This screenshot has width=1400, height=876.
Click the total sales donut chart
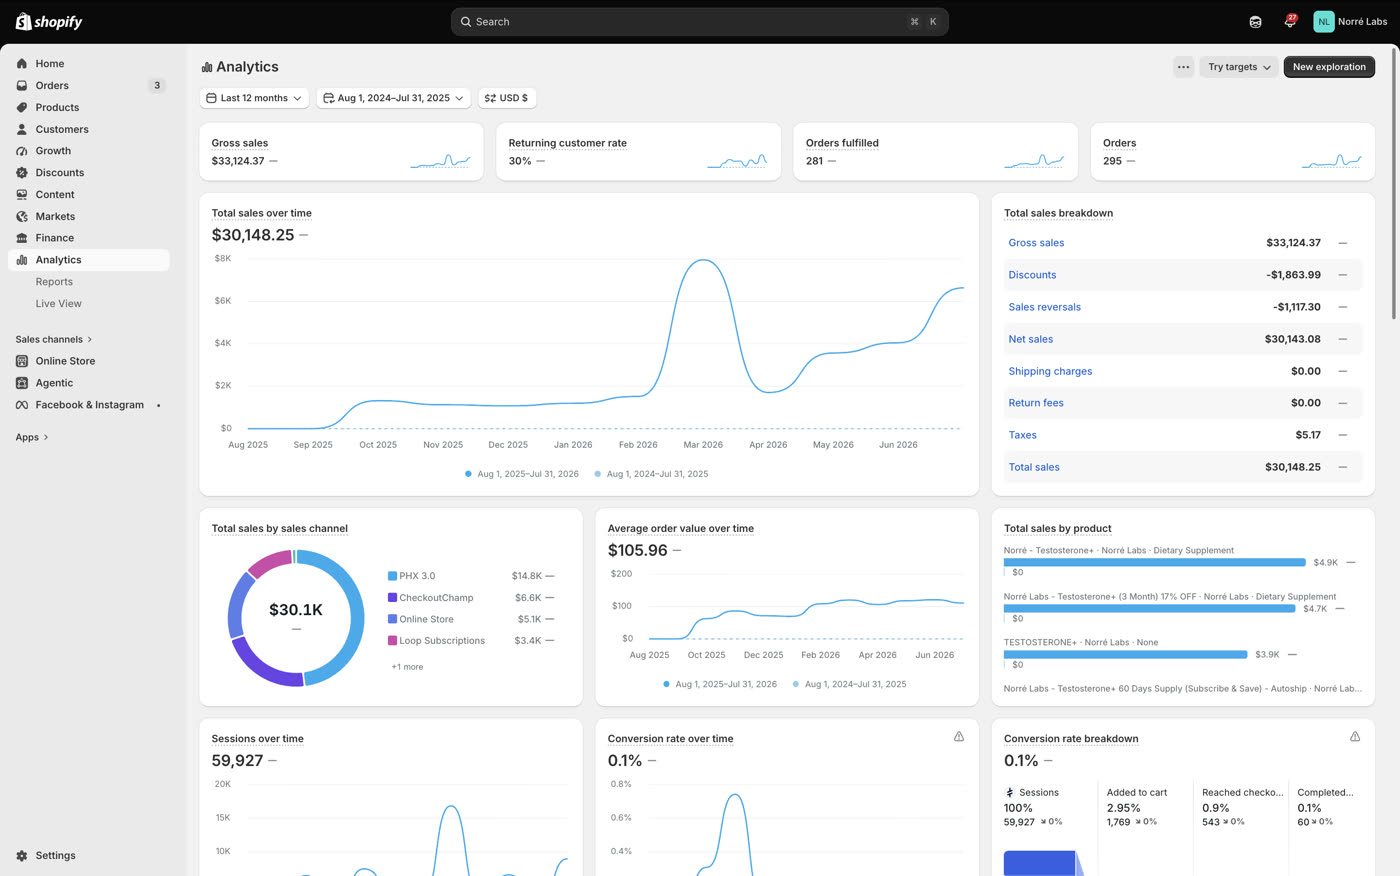pos(296,618)
